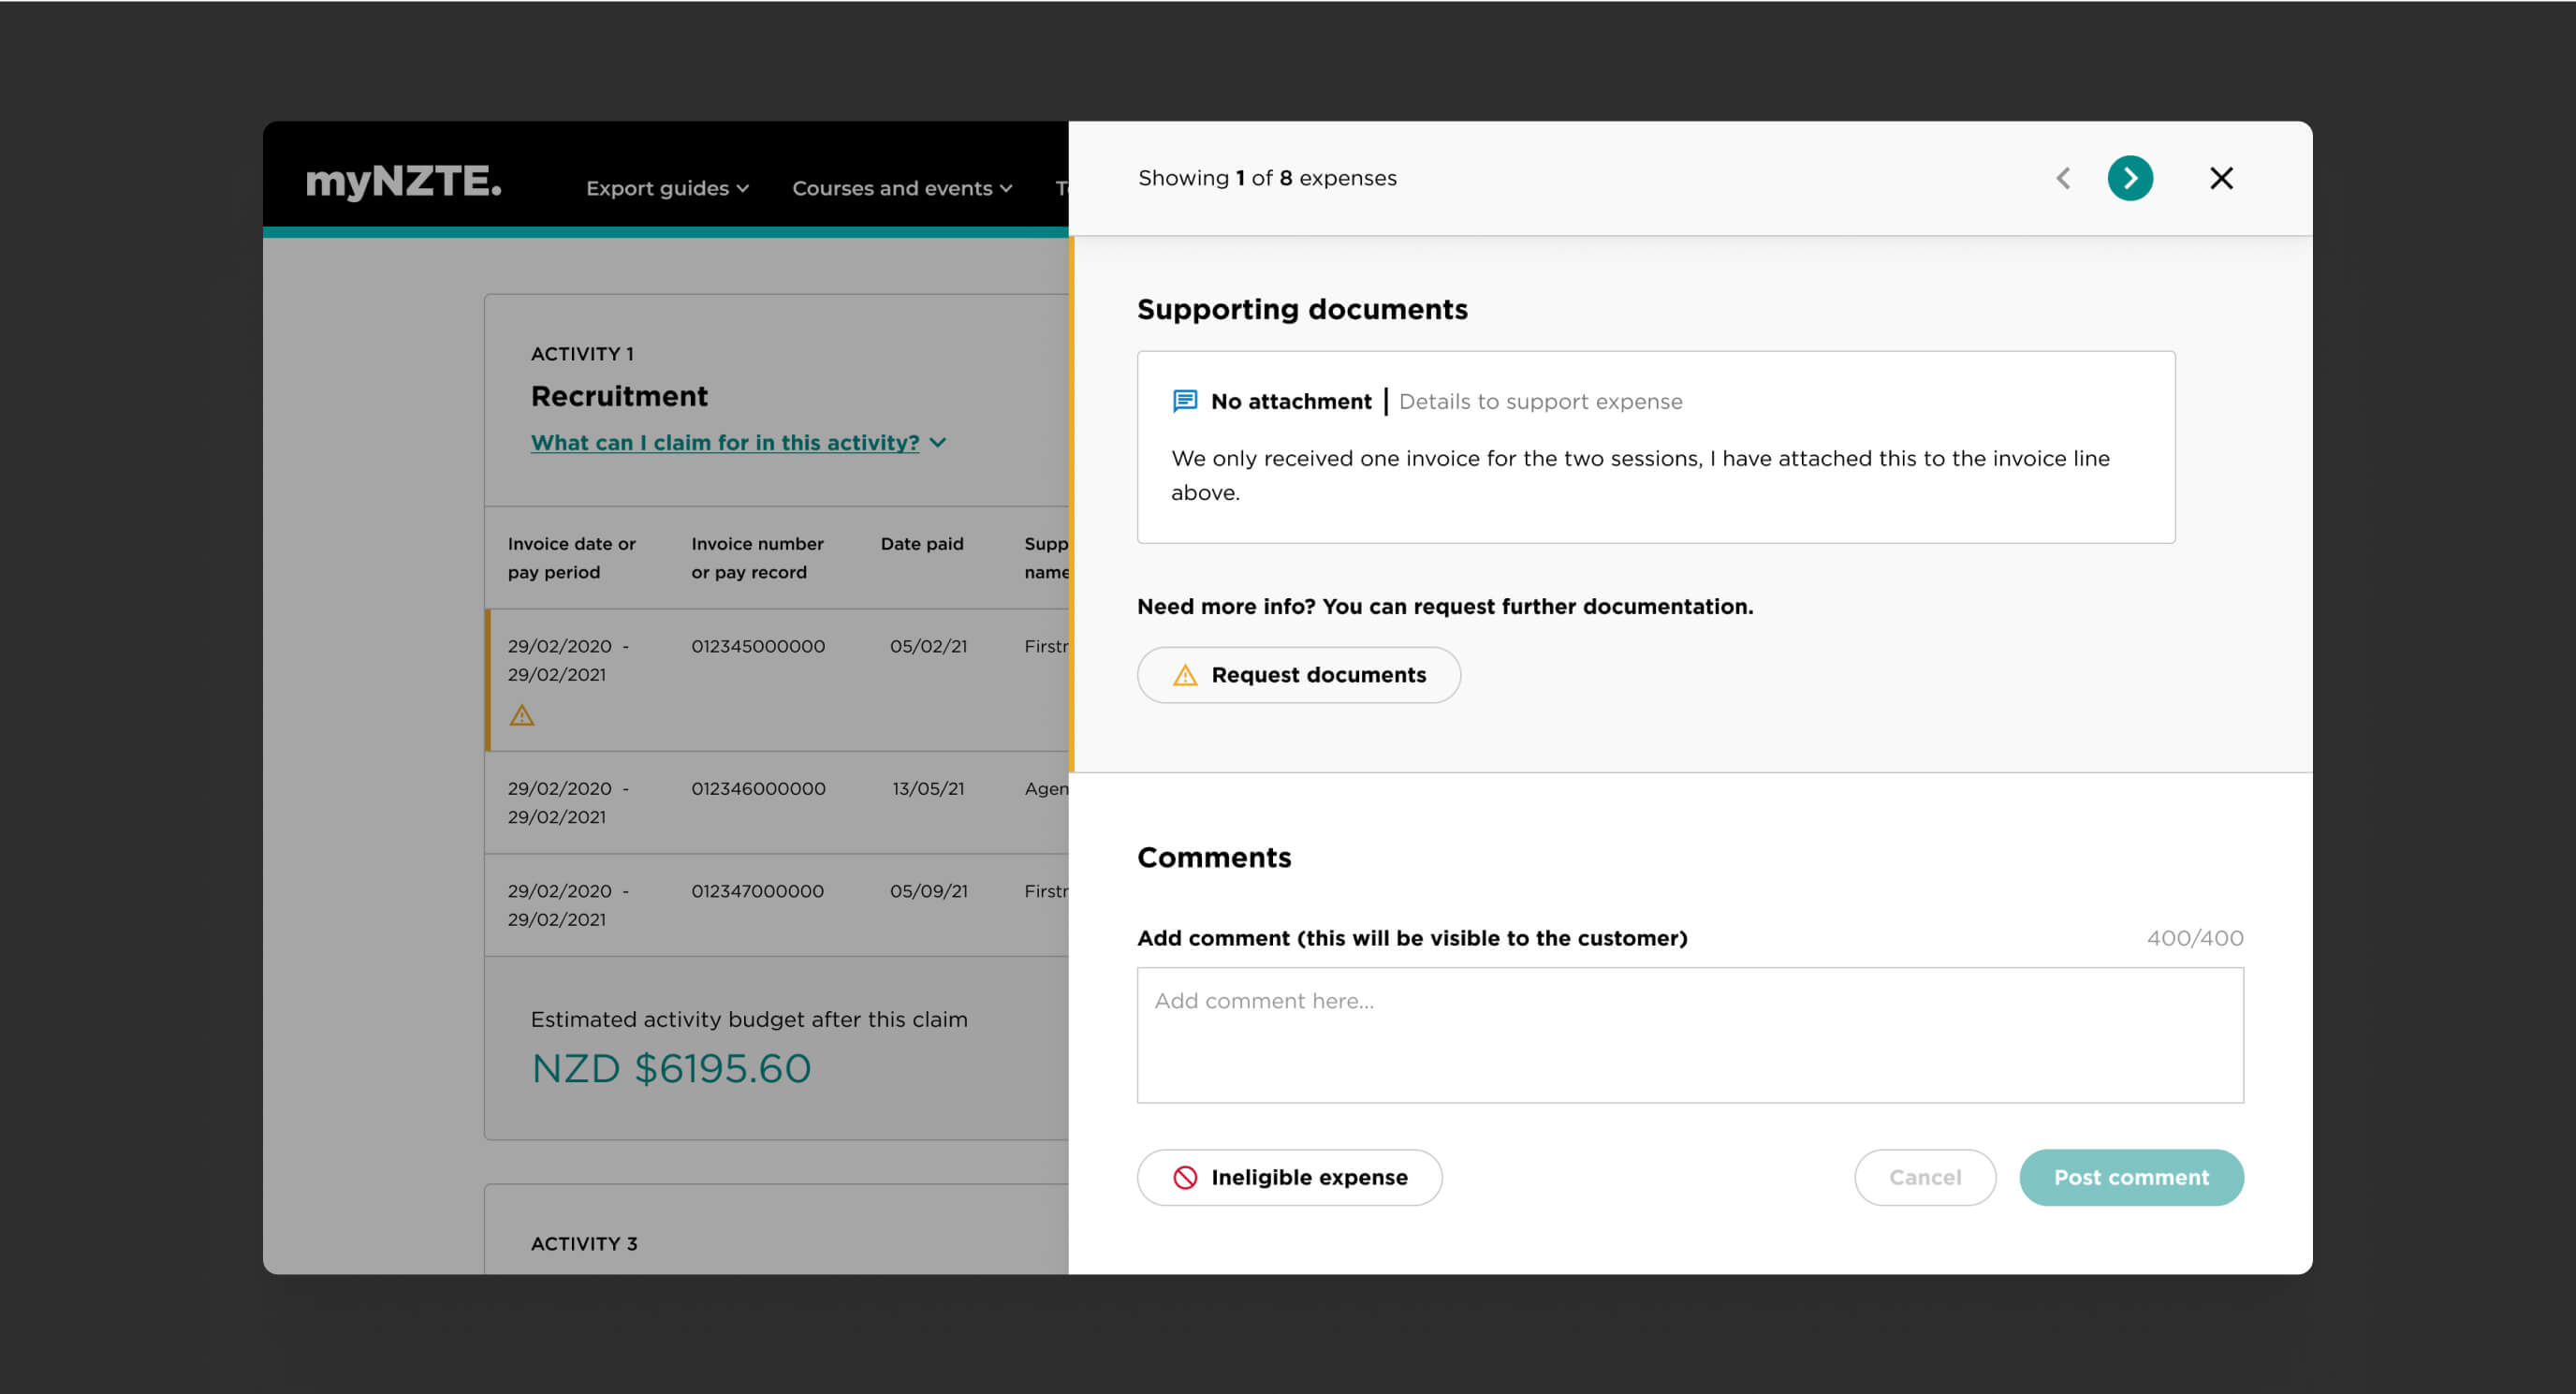The width and height of the screenshot is (2576, 1394).
Task: Click the 400/400 character counter
Action: point(2195,938)
